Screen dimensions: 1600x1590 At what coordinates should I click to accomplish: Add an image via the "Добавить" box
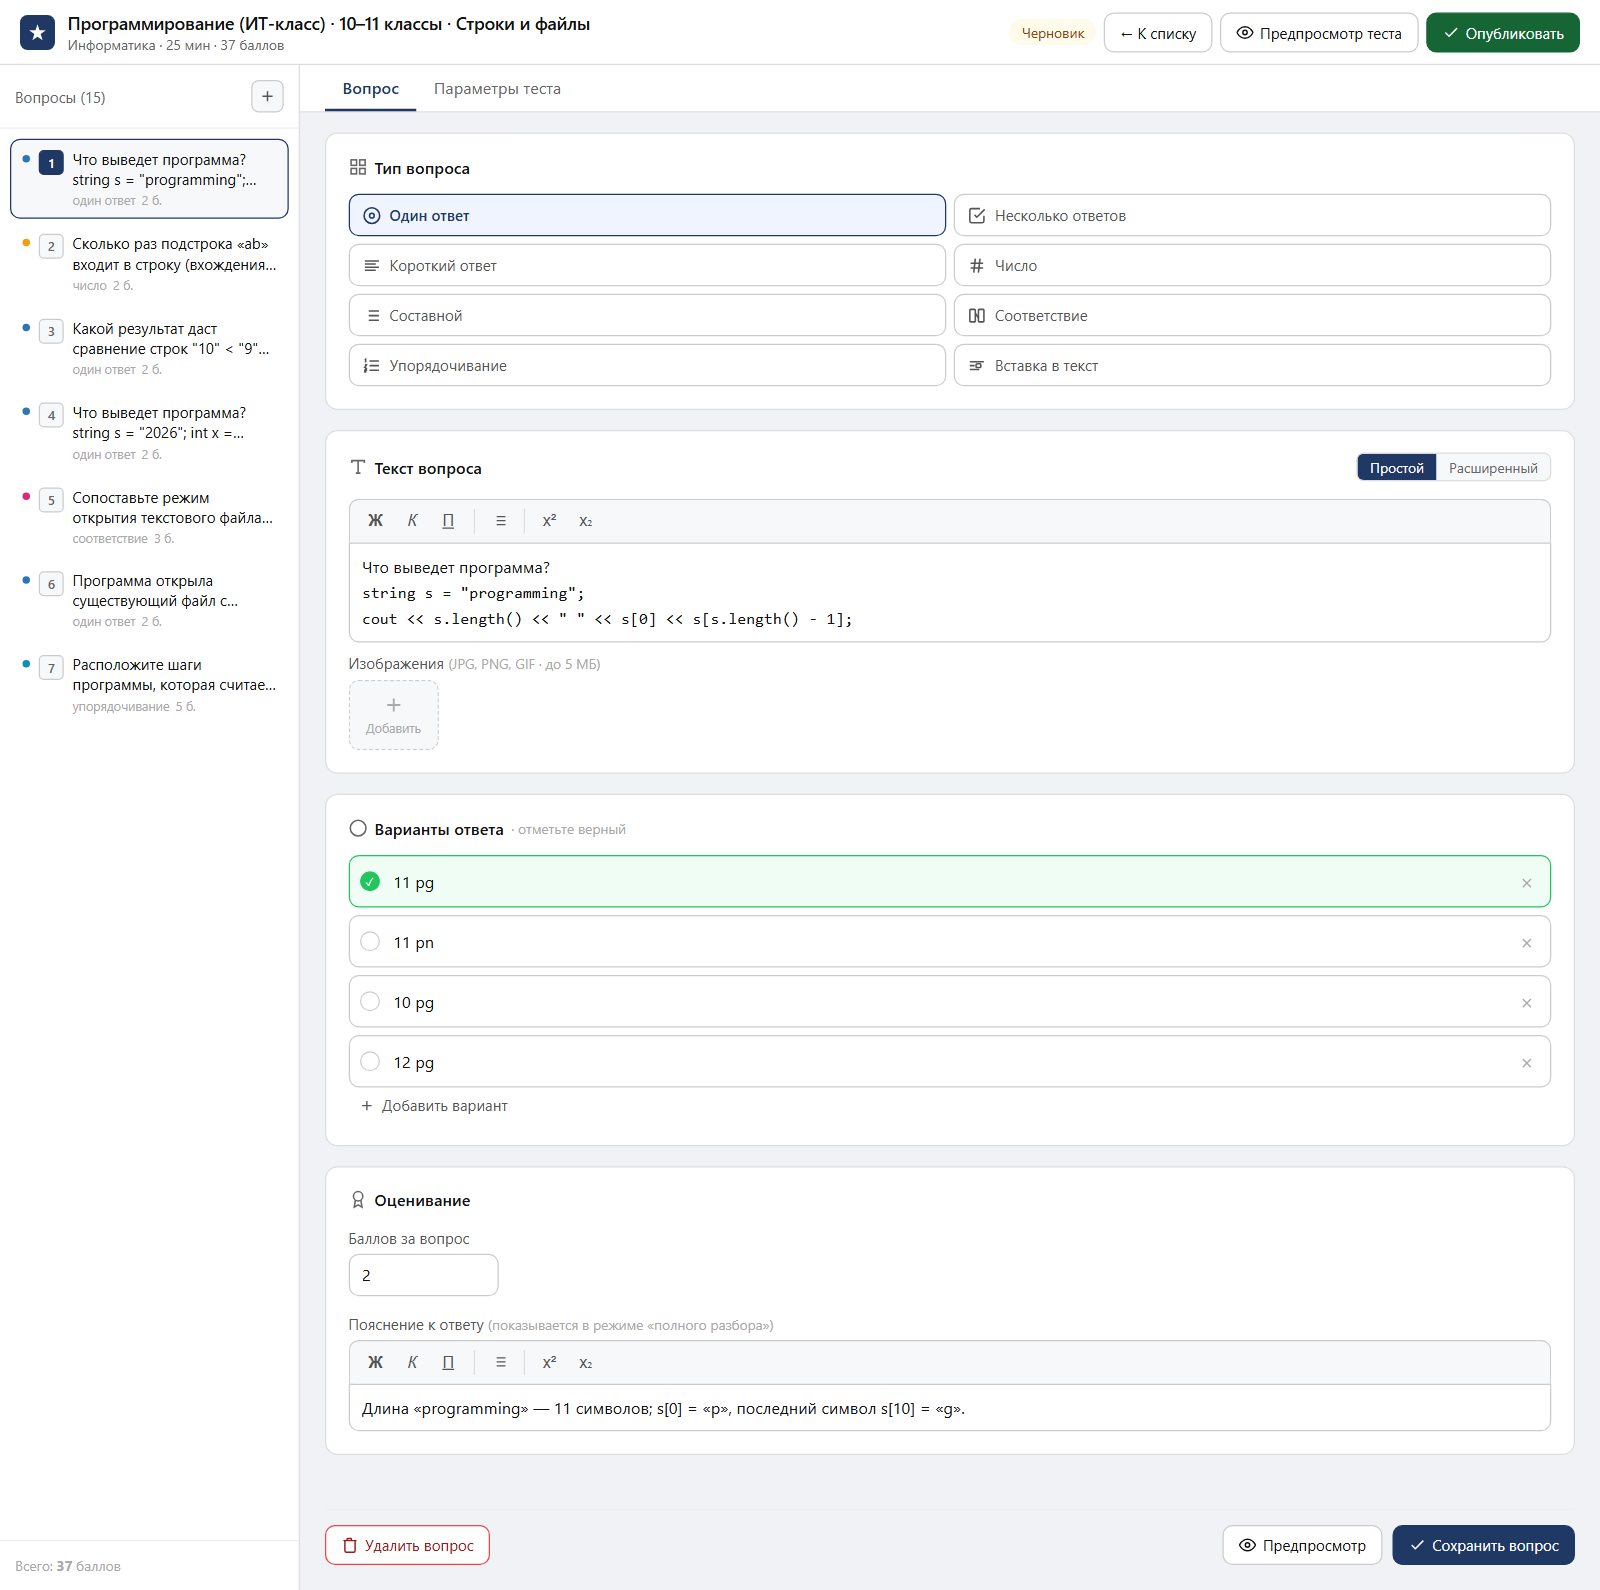[x=394, y=715]
